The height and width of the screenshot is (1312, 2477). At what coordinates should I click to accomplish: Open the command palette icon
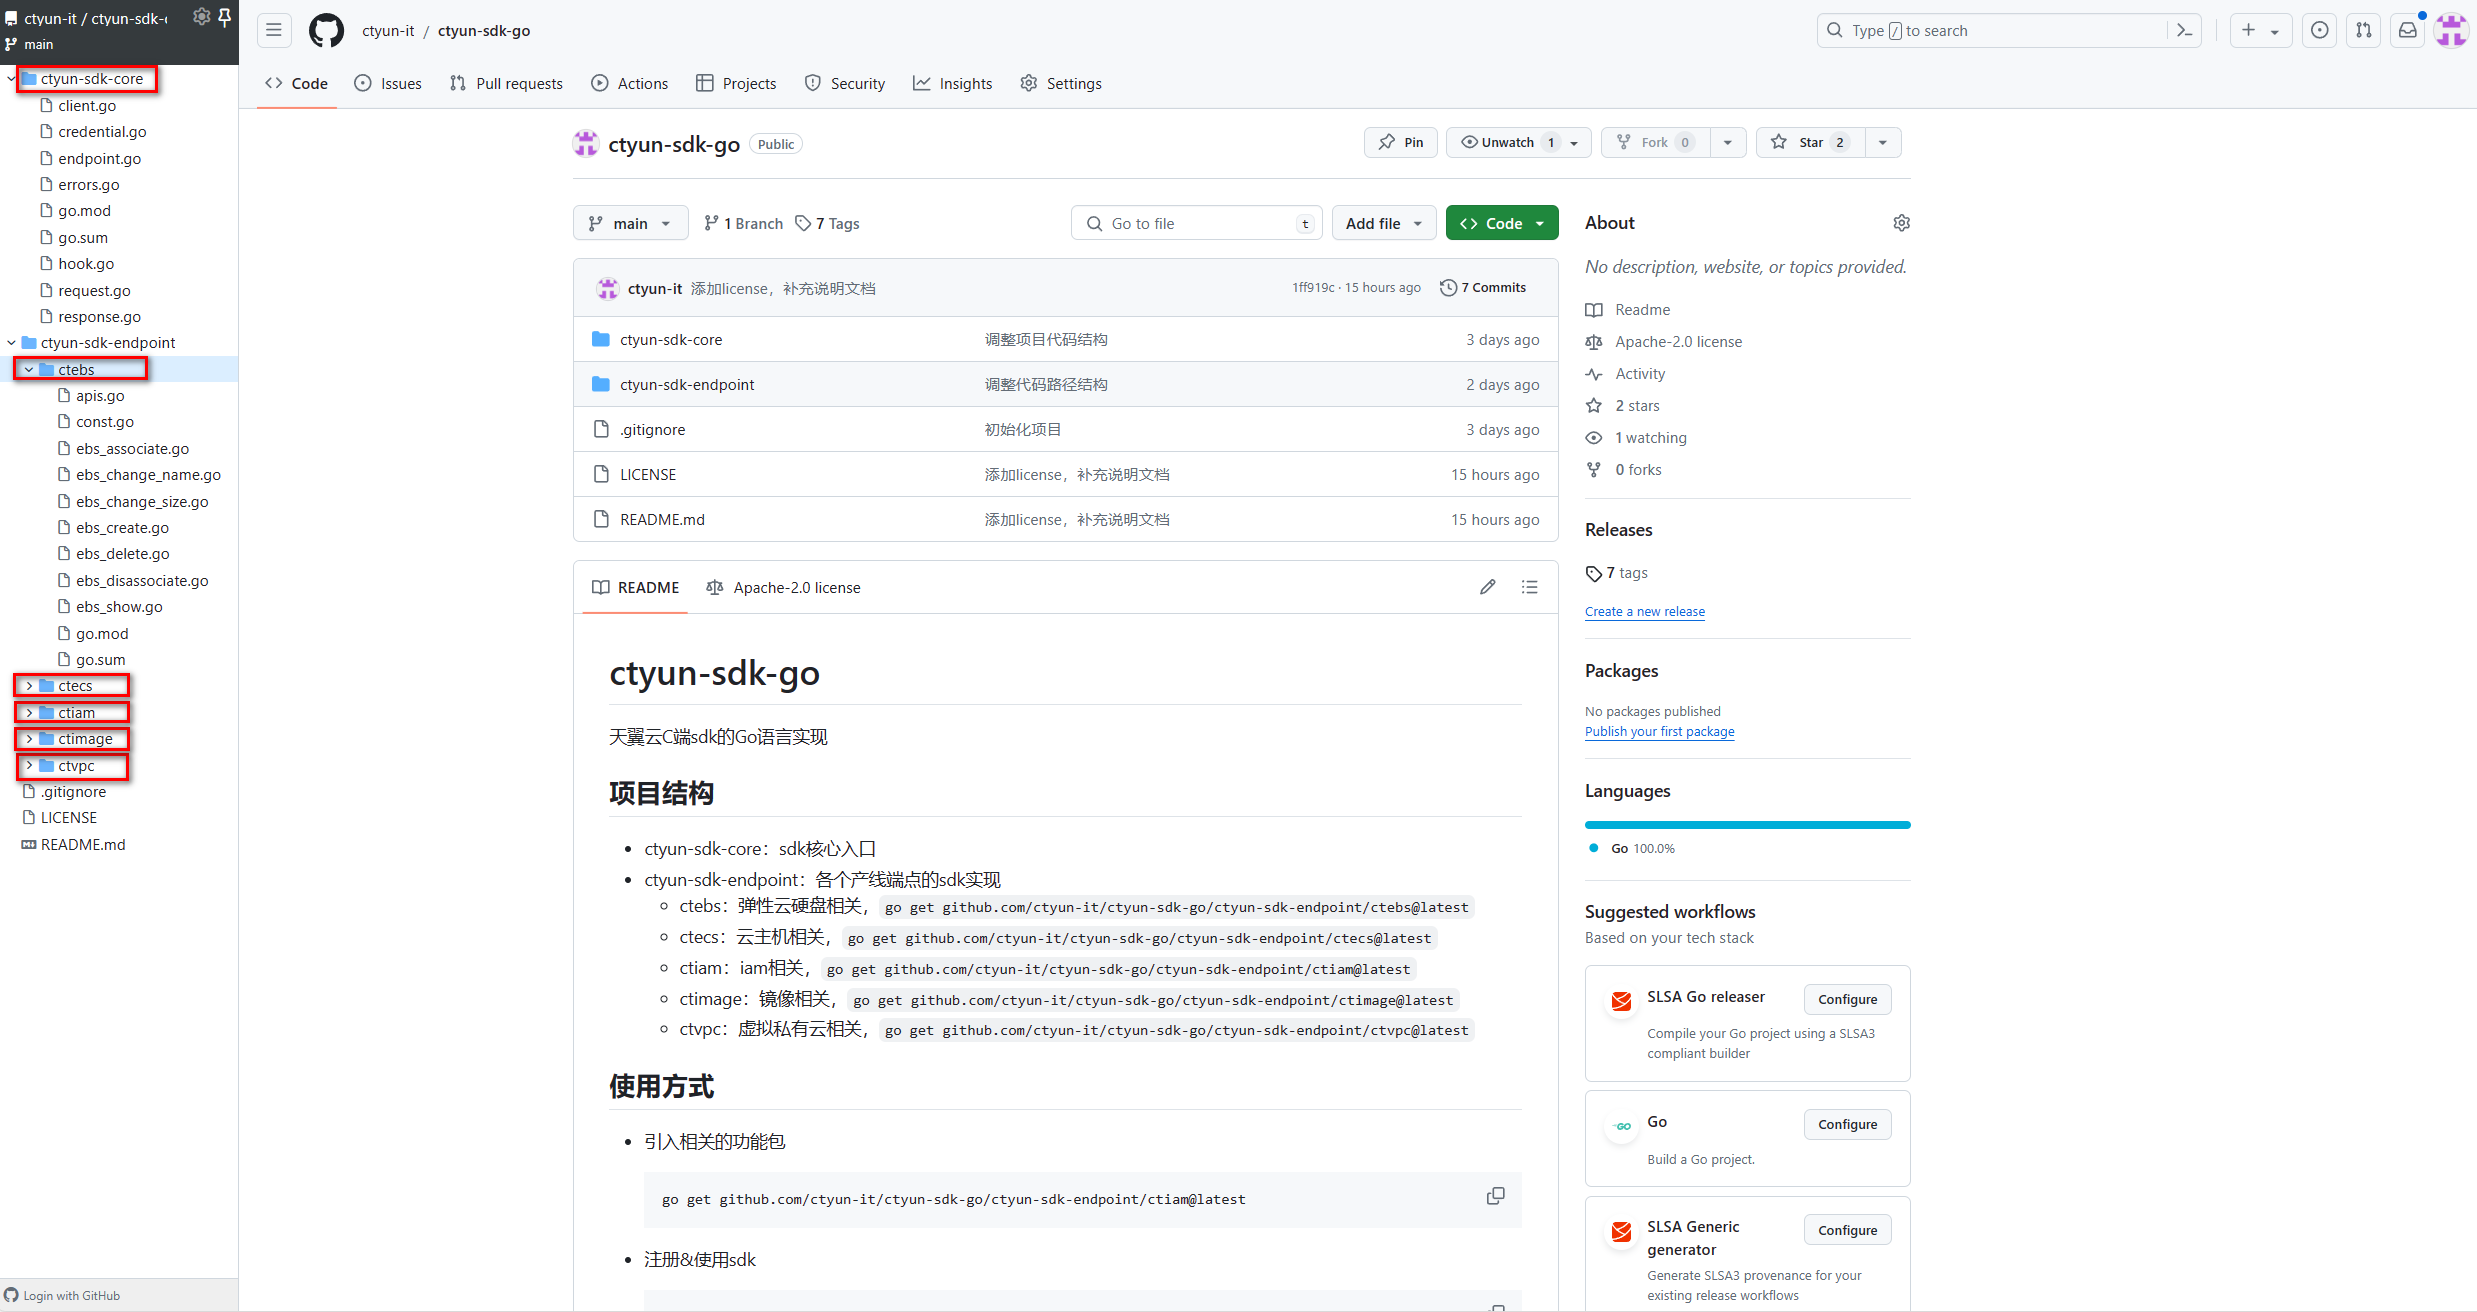(2185, 31)
